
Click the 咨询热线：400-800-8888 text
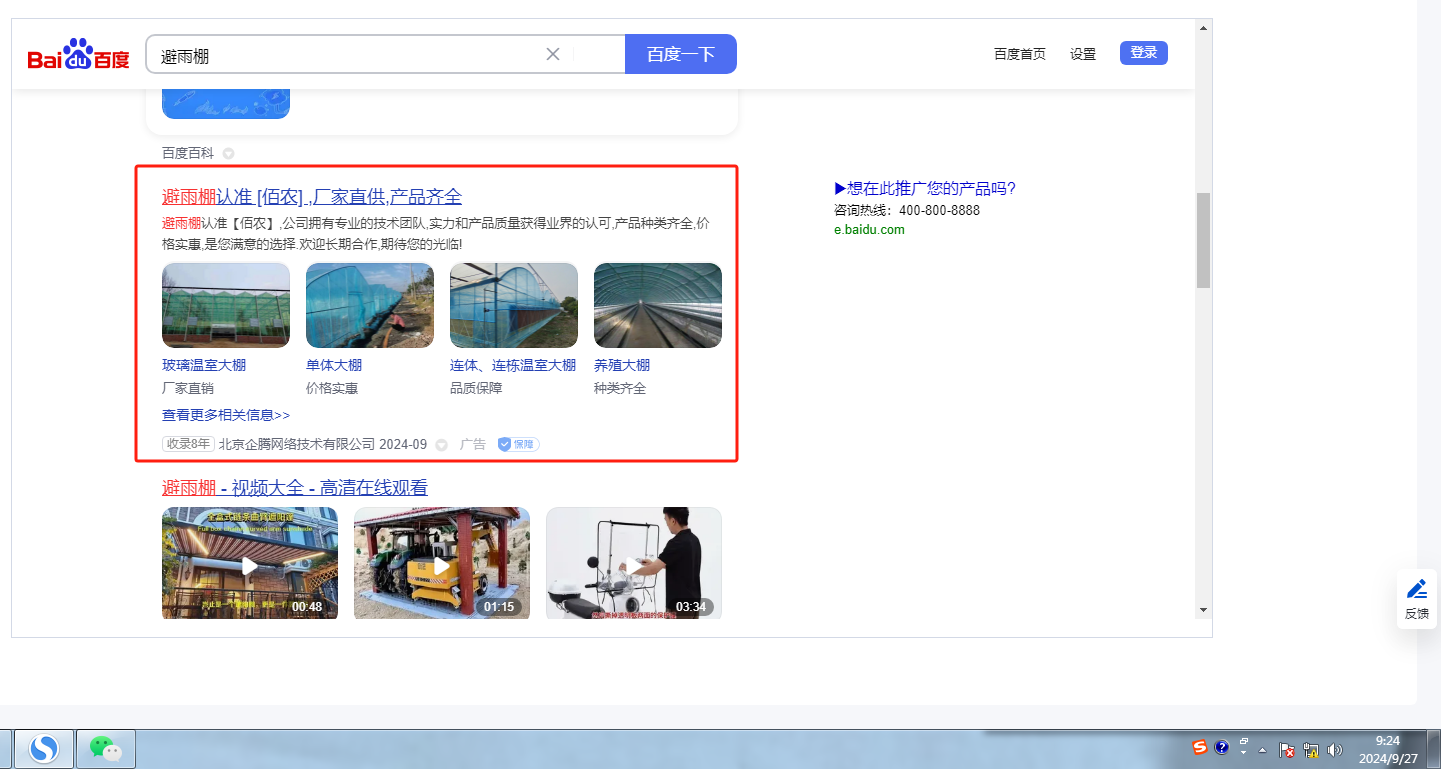point(907,210)
